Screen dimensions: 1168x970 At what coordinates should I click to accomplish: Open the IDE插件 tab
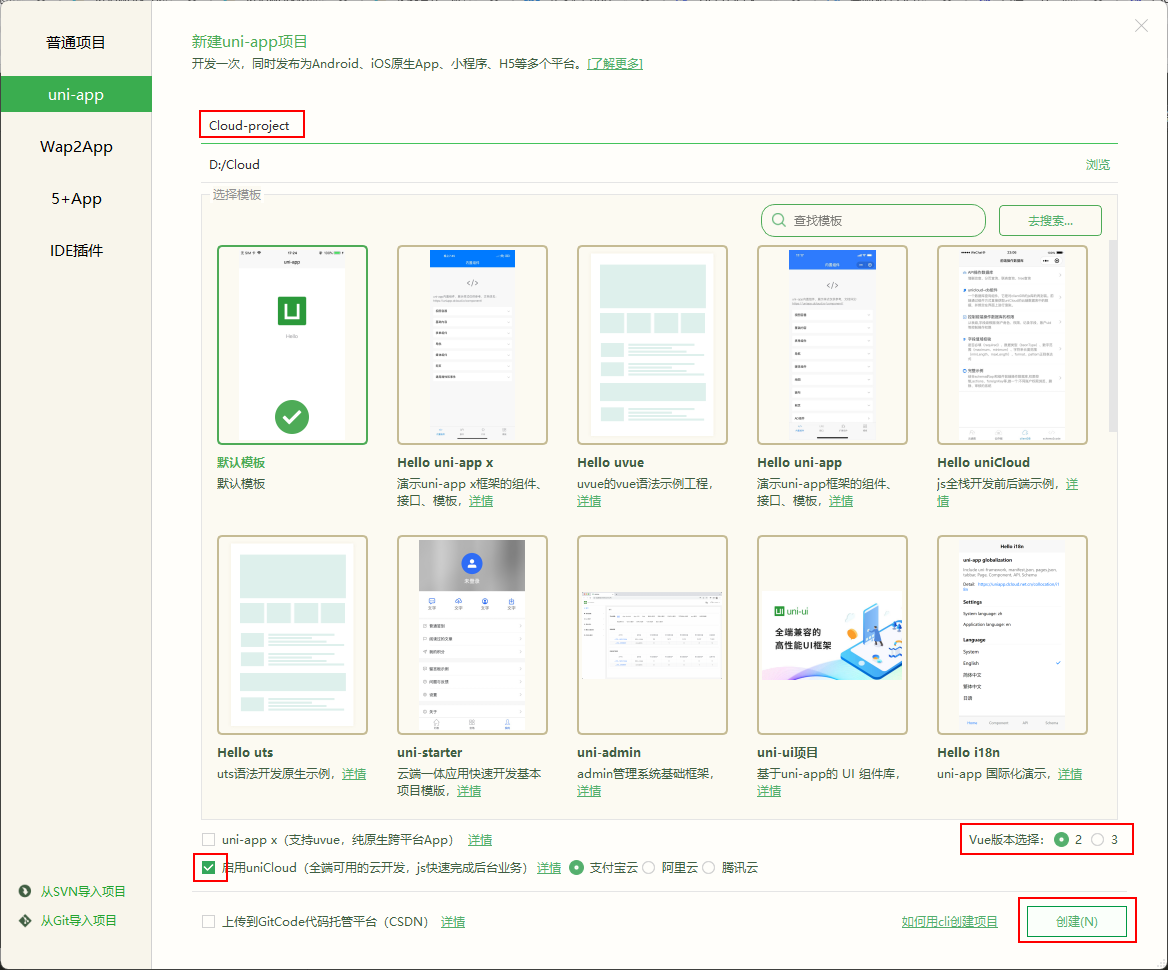click(x=76, y=251)
